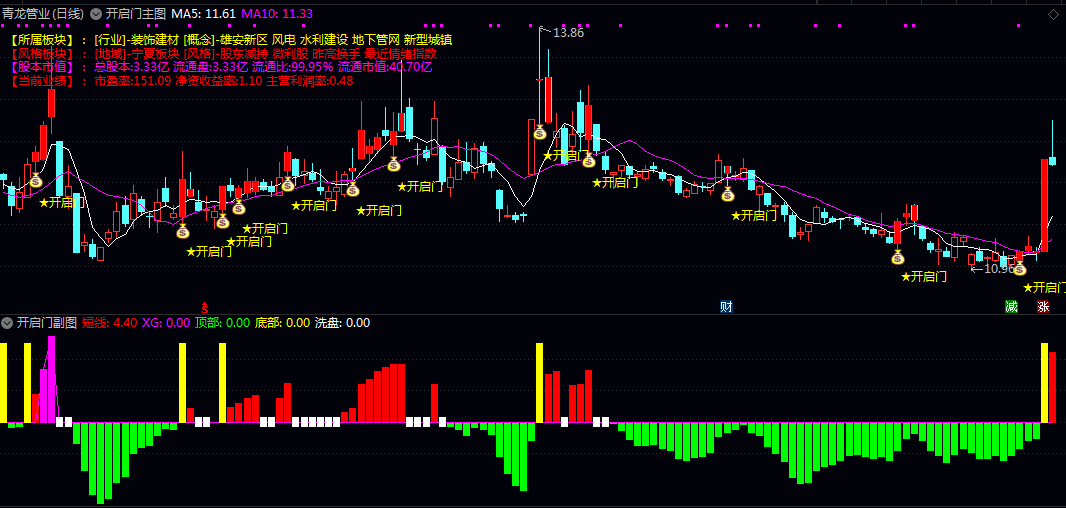Click the 雄安新区 concept tag
The width and height of the screenshot is (1066, 508).
click(243, 40)
